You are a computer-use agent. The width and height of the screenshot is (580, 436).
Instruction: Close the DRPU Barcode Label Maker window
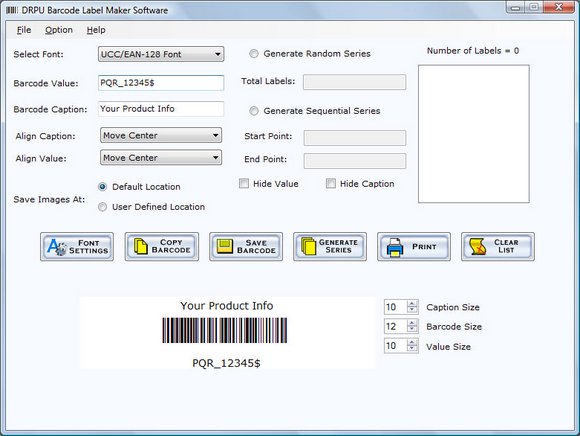pyautogui.click(x=559, y=7)
